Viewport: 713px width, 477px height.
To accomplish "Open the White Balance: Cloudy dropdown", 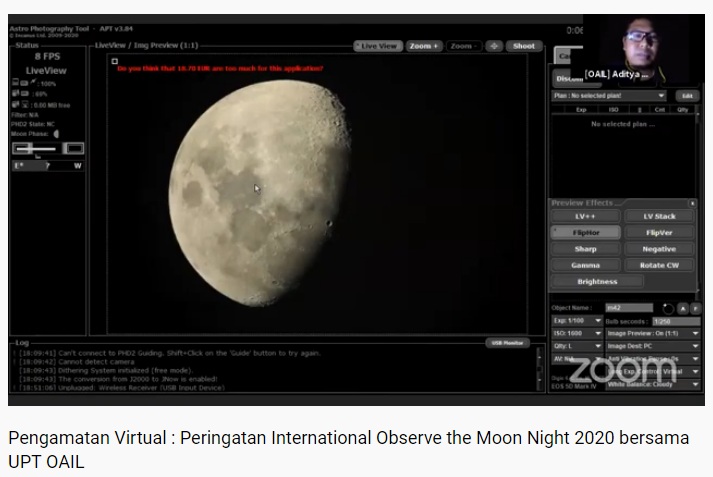I will coord(653,384).
